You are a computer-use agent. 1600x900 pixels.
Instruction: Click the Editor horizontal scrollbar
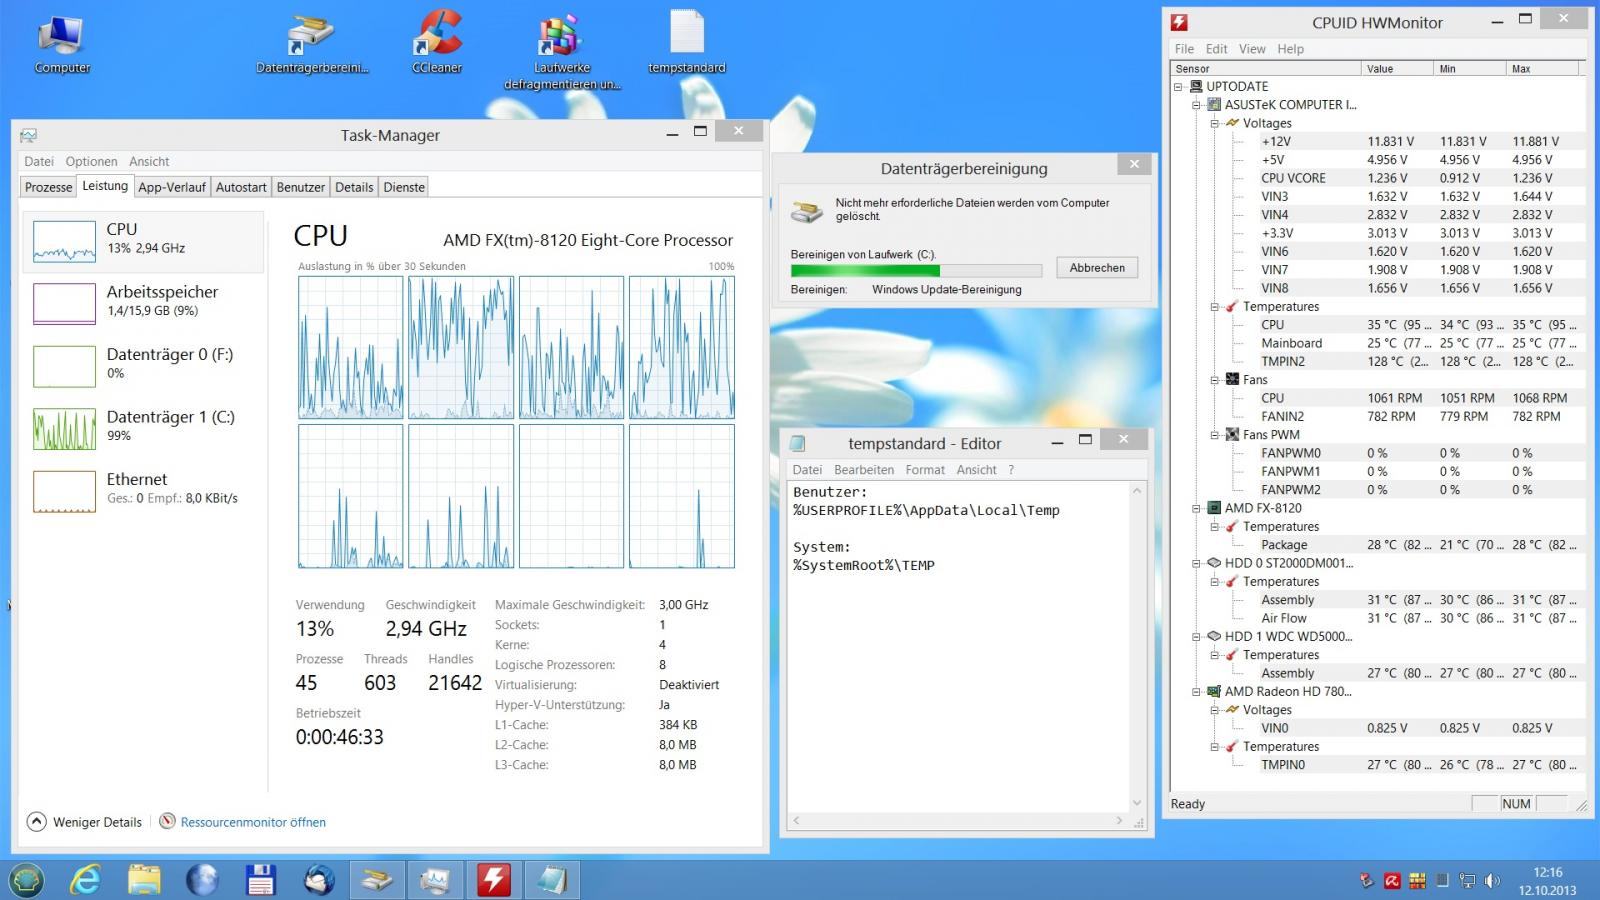coord(958,821)
